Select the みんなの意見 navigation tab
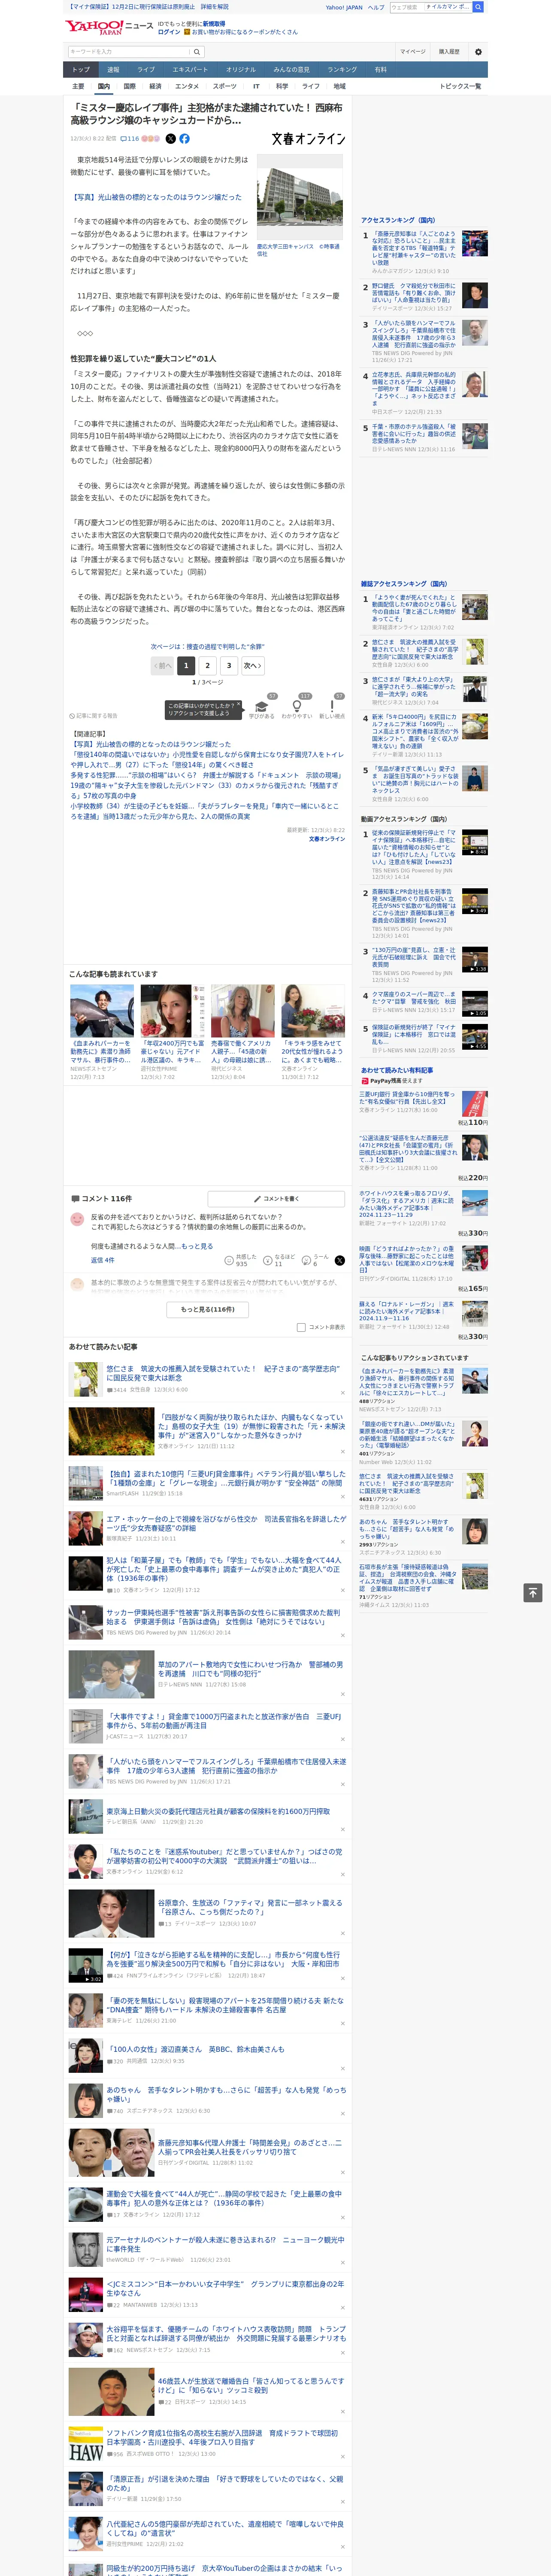Viewport: 551px width, 2576px height. point(291,70)
